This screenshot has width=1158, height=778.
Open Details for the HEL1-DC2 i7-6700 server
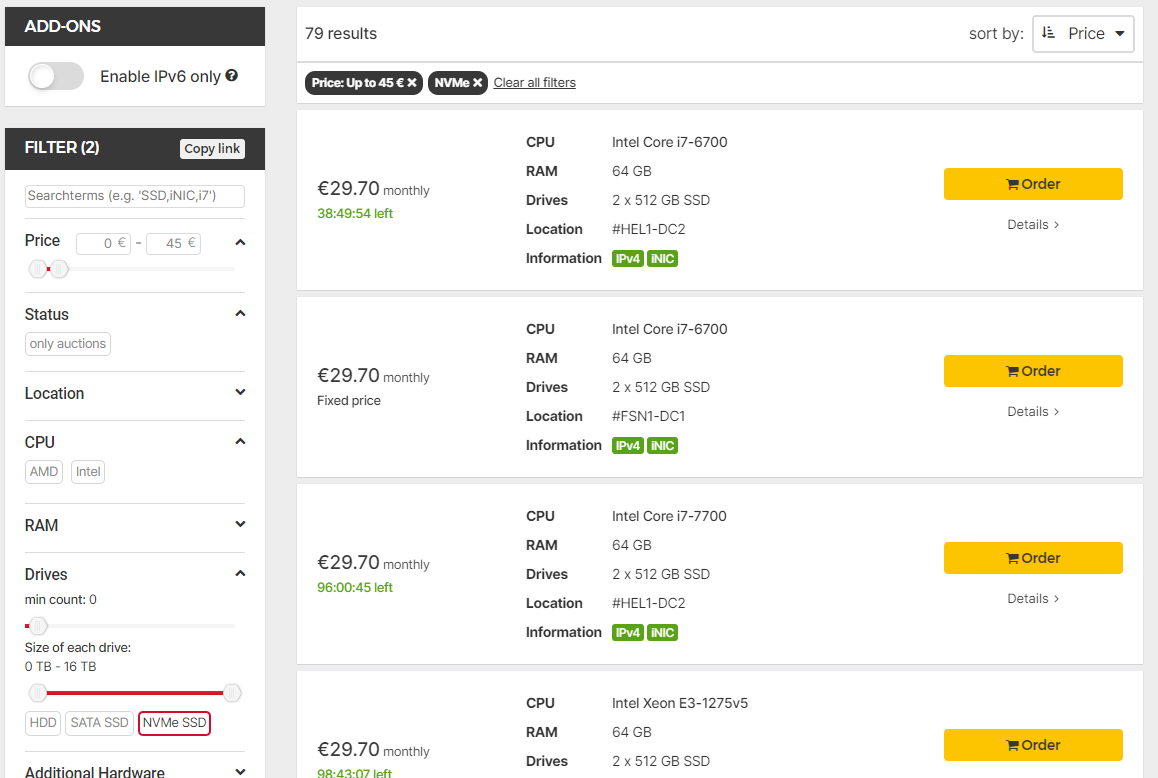coord(1033,225)
